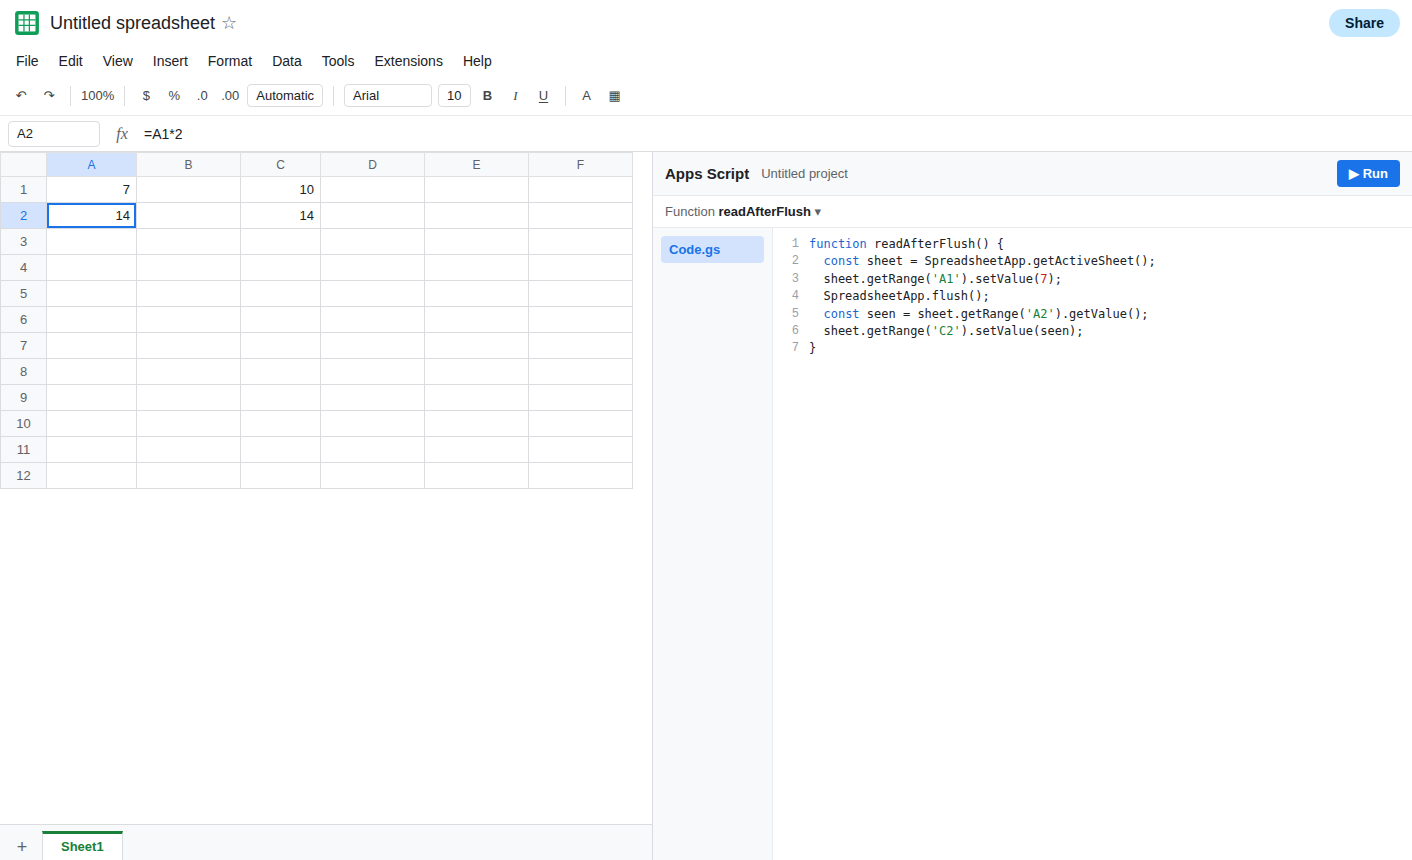1412x860 pixels.
Task: Decrease decimal places (.0) icon
Action: coord(202,96)
